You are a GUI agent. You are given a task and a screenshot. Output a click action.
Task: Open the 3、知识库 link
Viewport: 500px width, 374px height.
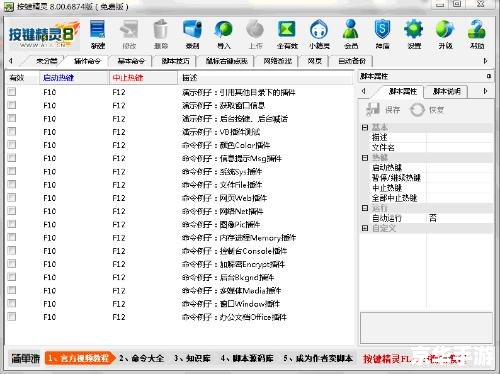(x=192, y=358)
